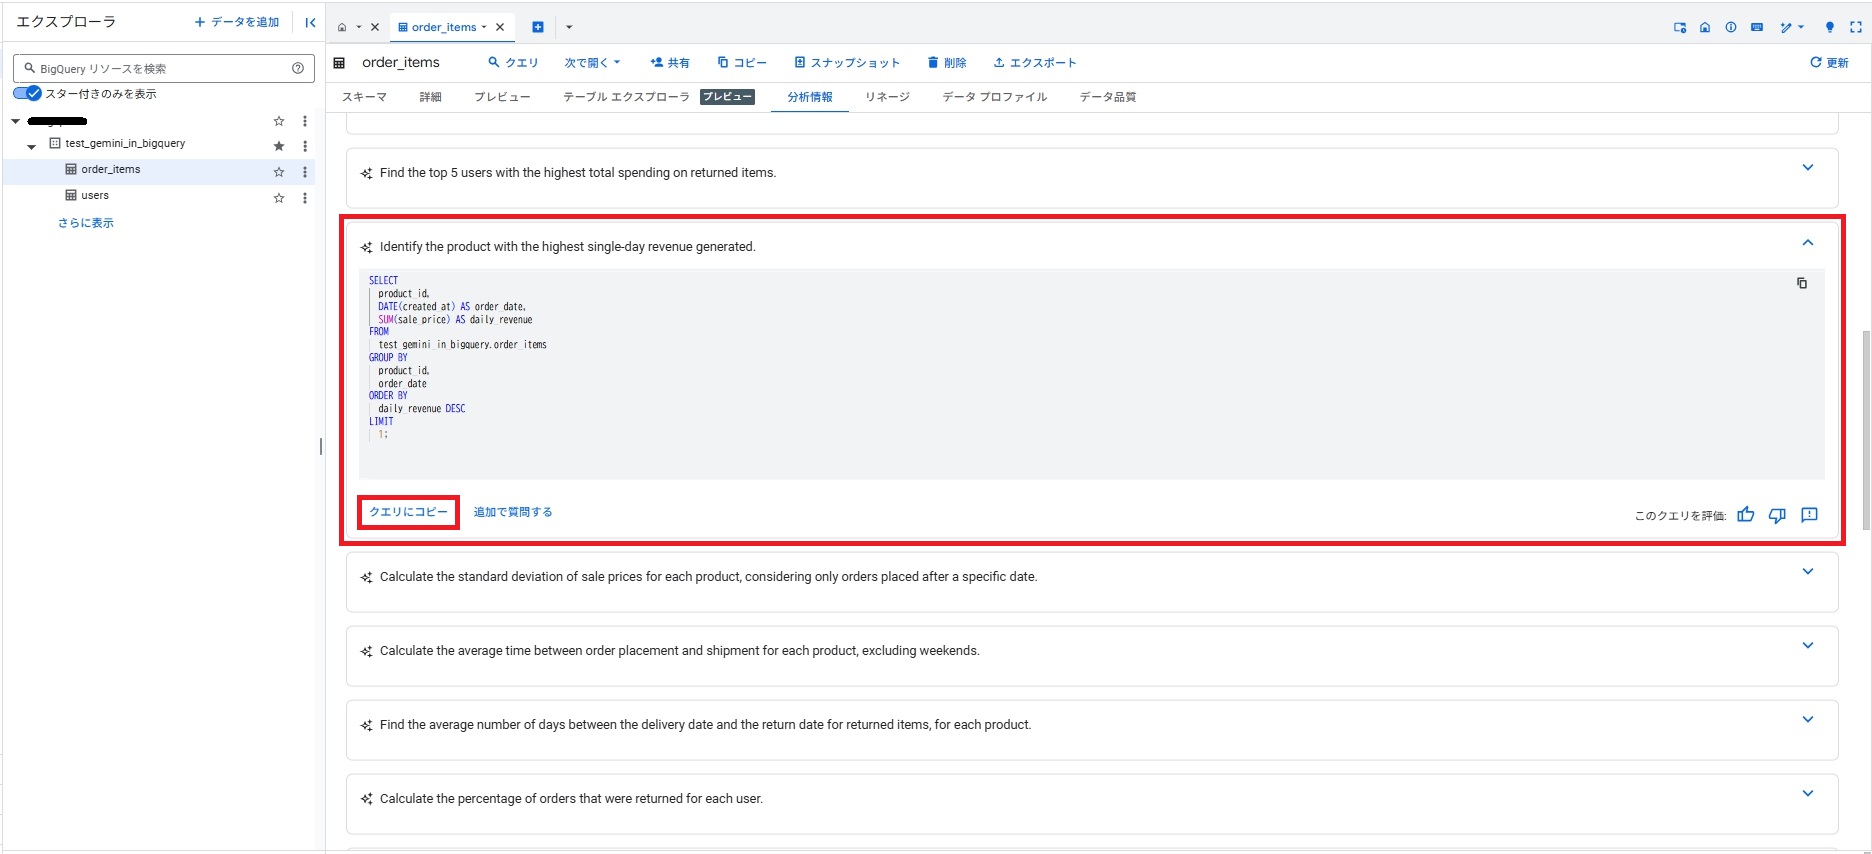Expand the standard deviation of sale prices query
Image resolution: width=1872 pixels, height=854 pixels.
point(1807,572)
